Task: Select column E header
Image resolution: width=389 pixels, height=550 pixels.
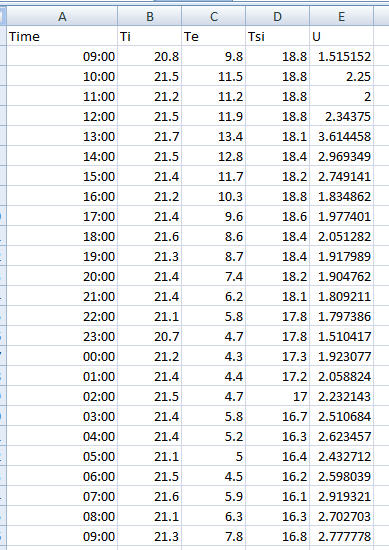Action: pyautogui.click(x=341, y=16)
